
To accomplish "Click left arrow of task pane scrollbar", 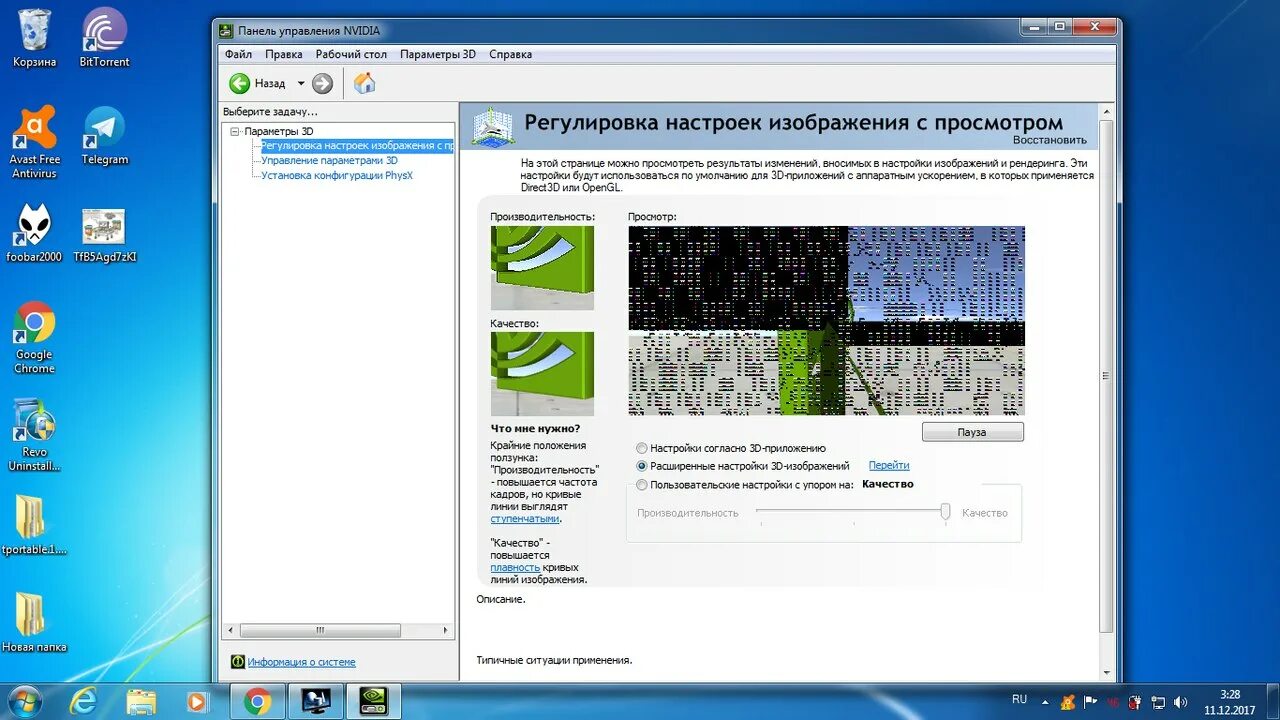I will click(x=231, y=630).
